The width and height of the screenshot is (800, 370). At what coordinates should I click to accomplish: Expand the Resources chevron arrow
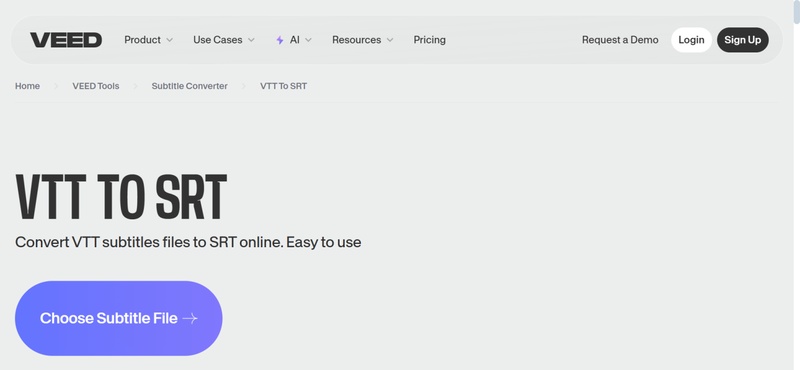(390, 40)
